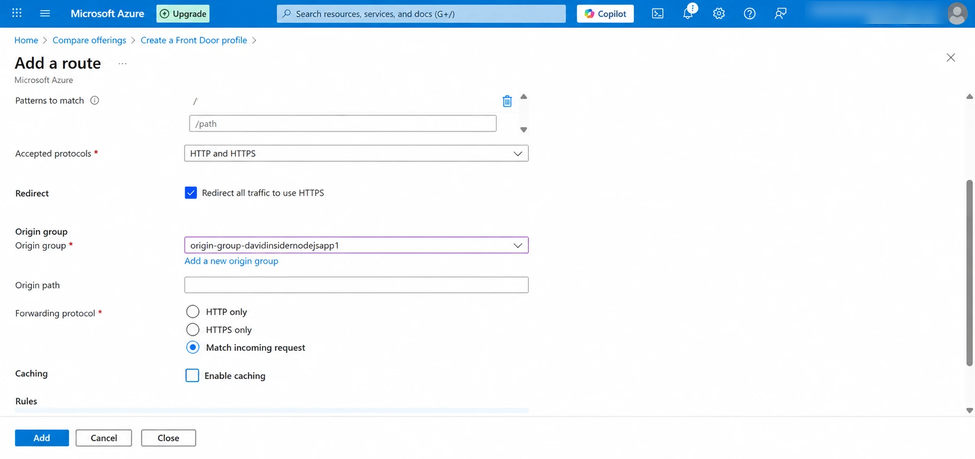Show info tooltip for Patterns to match

click(x=95, y=101)
